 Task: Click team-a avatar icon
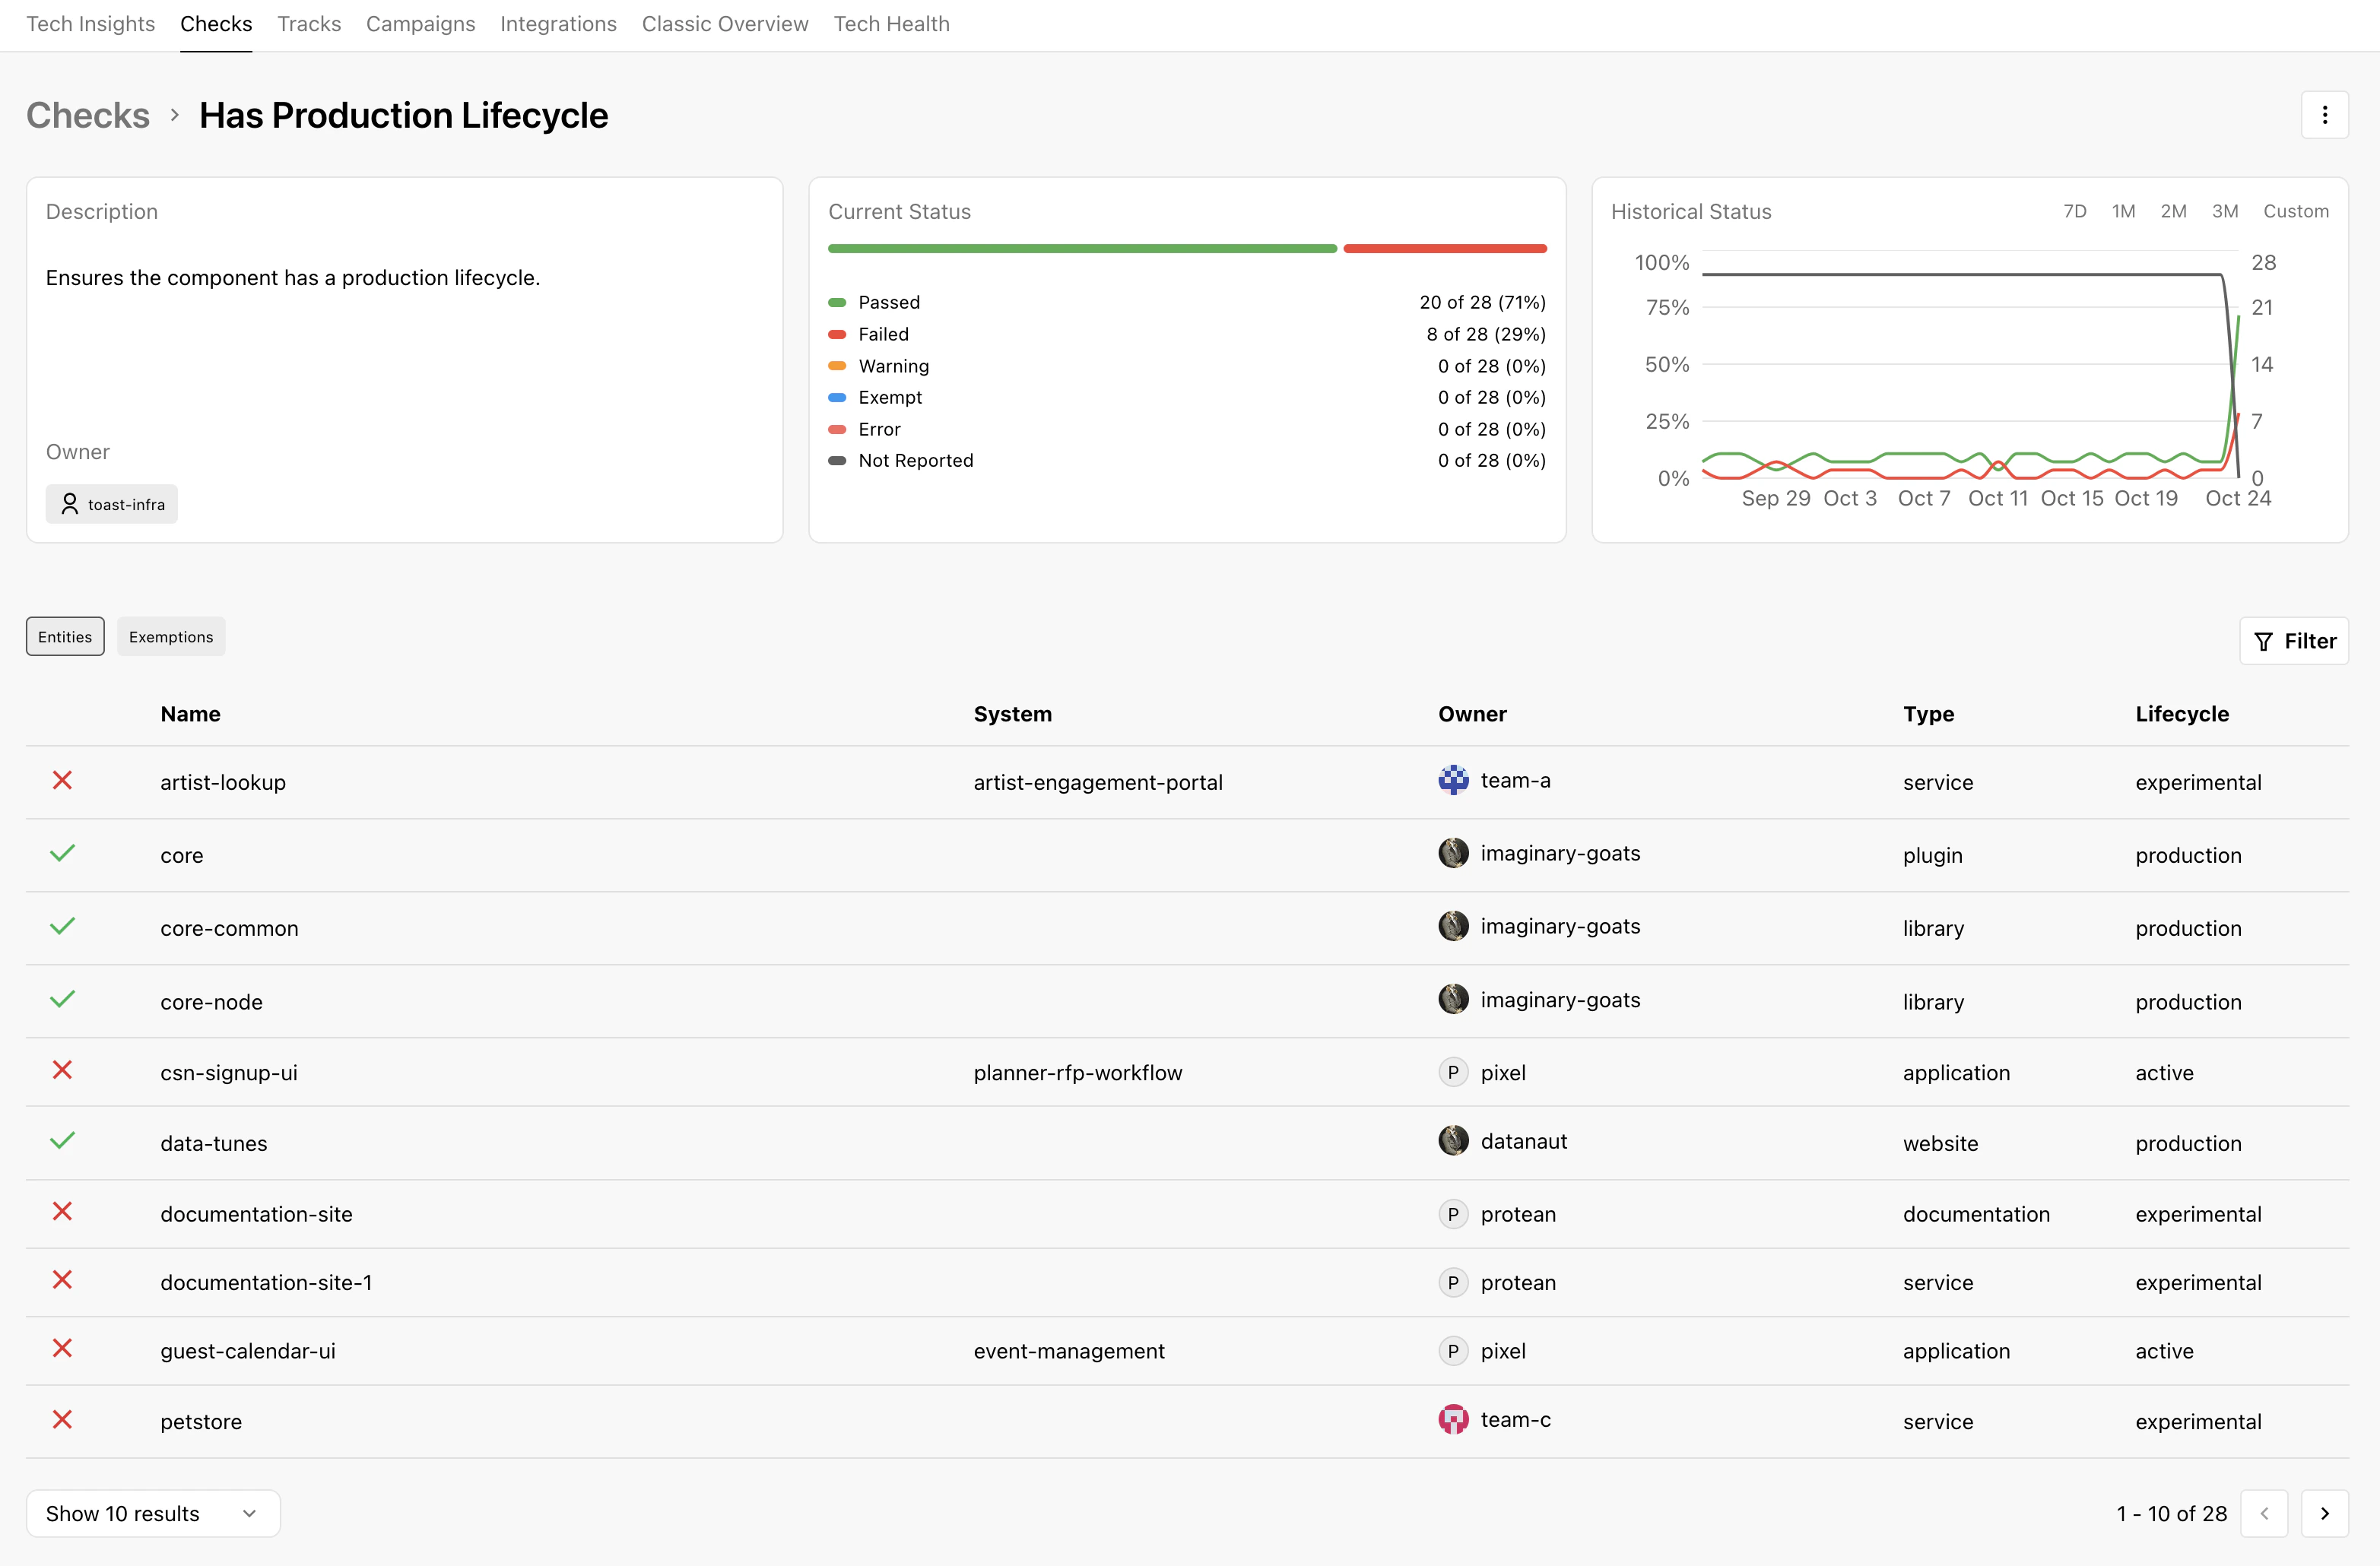pyautogui.click(x=1453, y=780)
